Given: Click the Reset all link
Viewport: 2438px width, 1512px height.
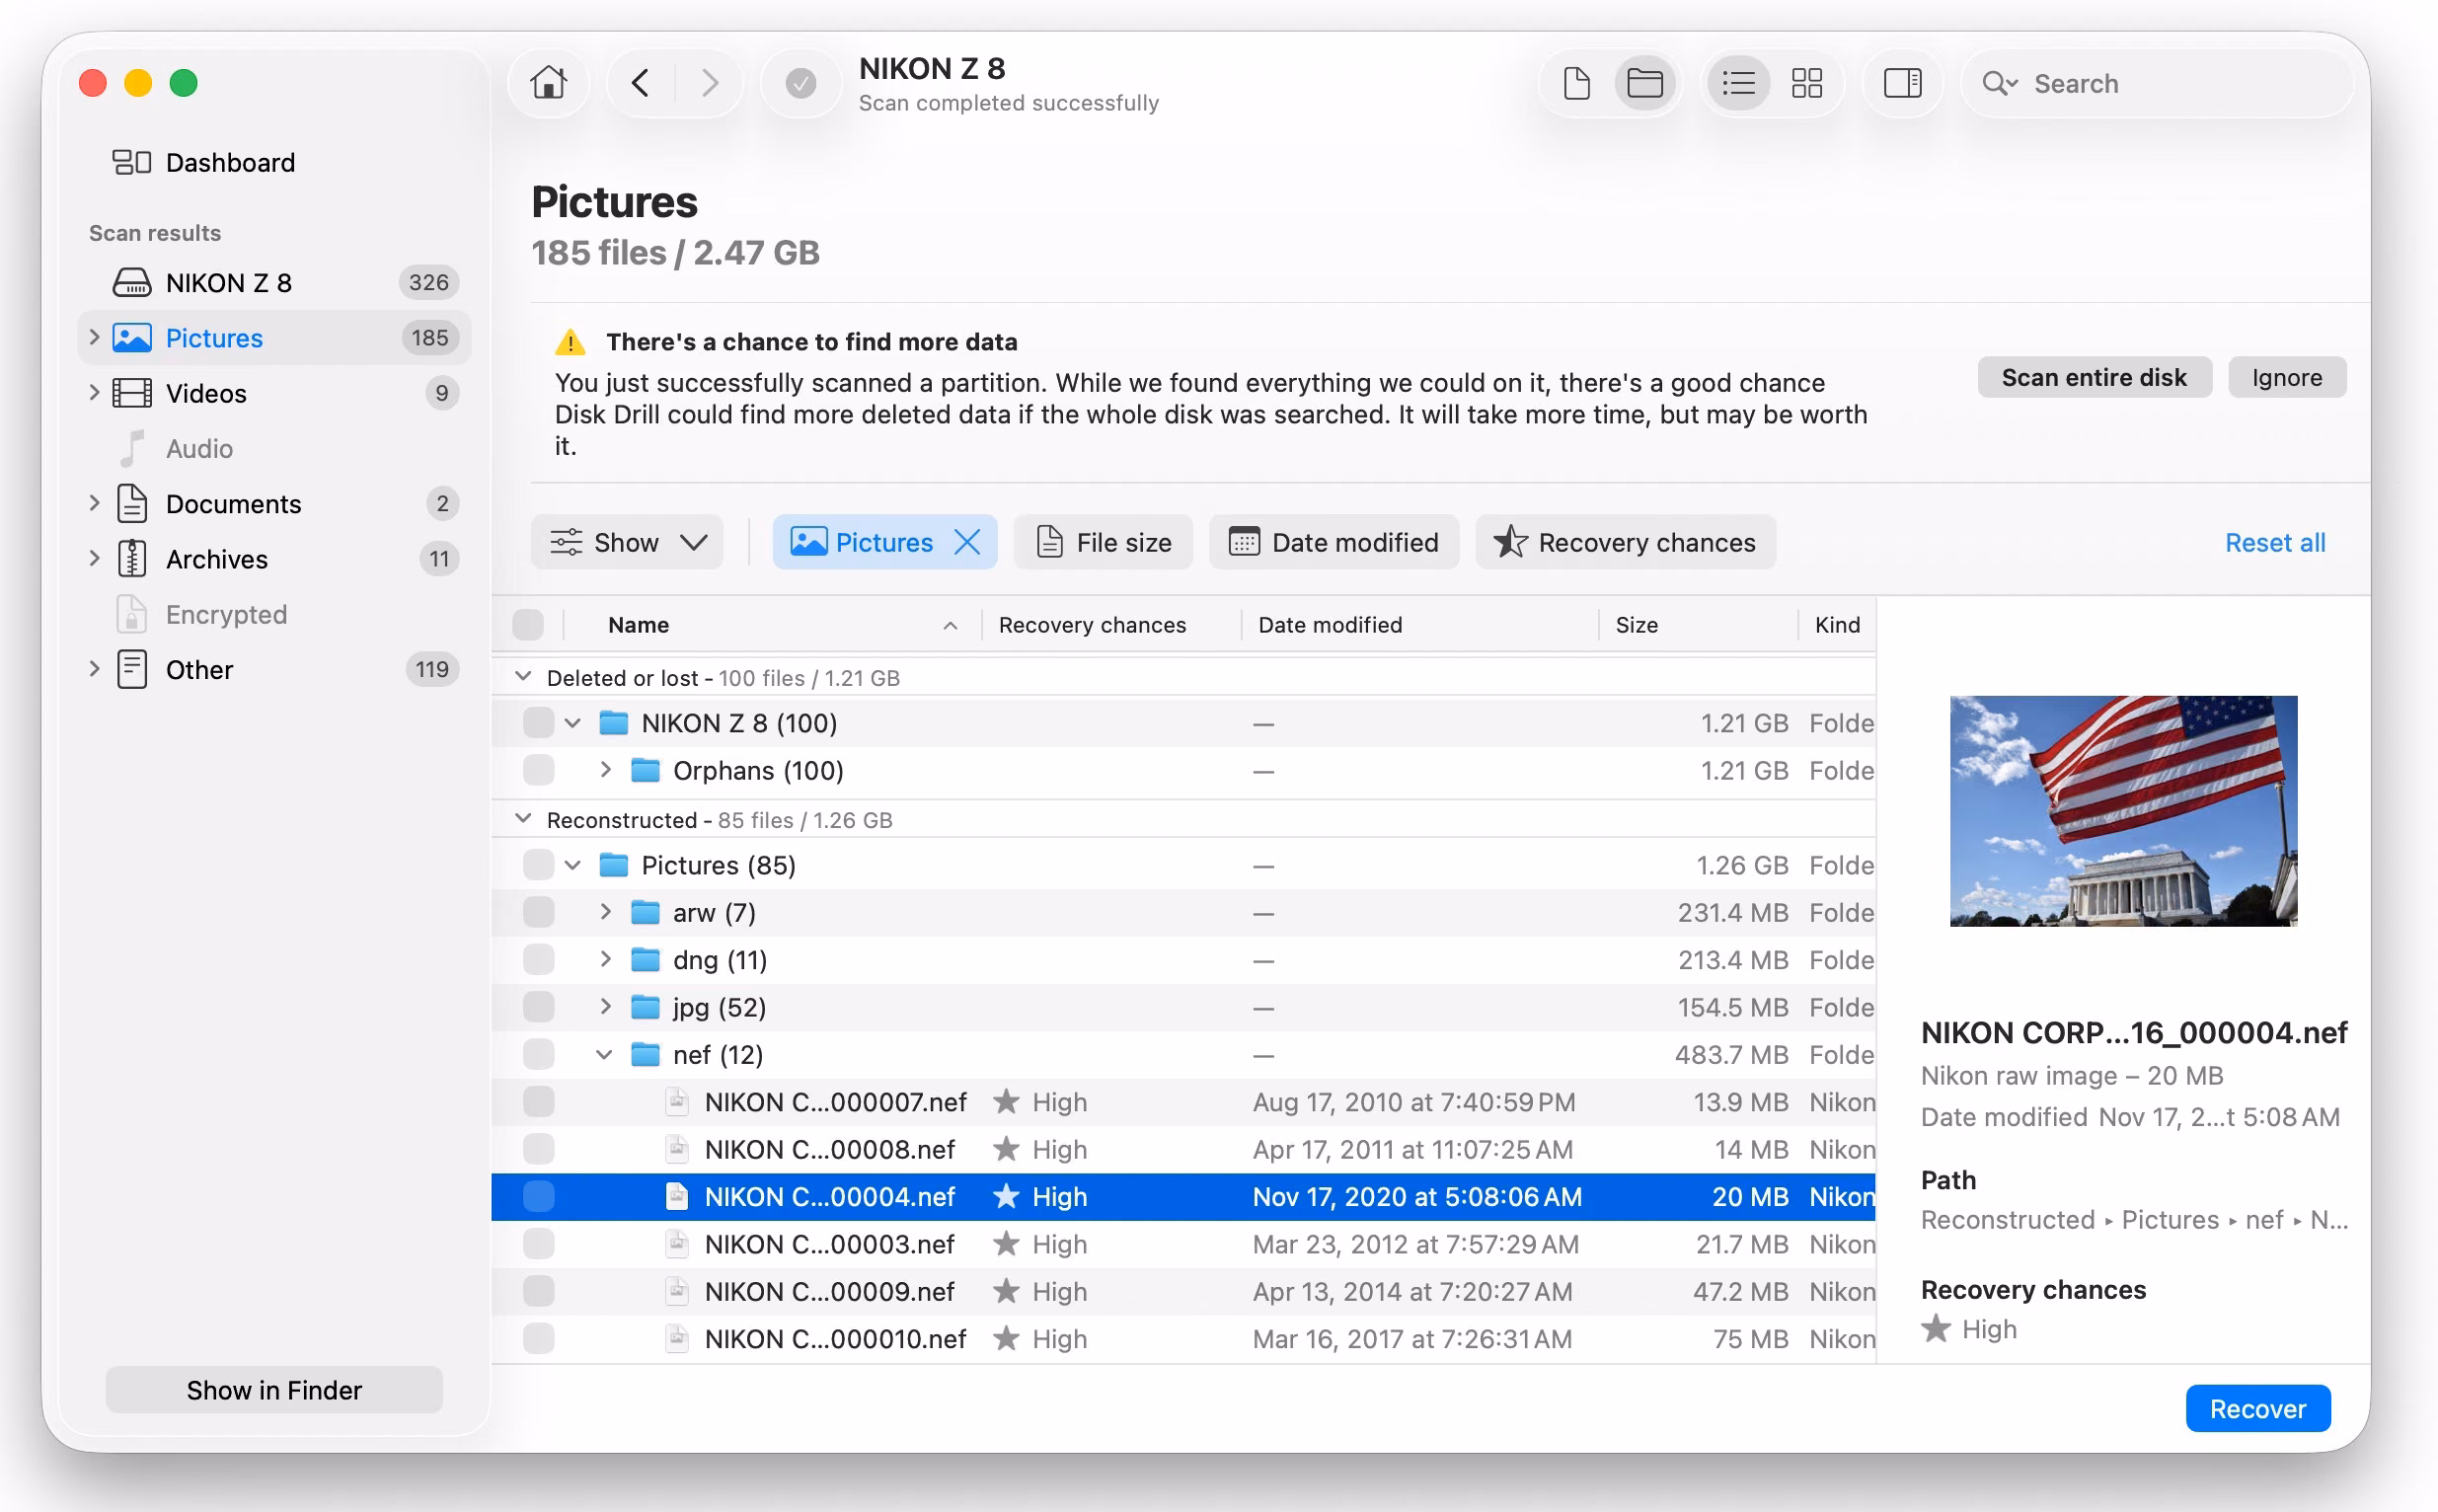Looking at the screenshot, I should pos(2275,542).
